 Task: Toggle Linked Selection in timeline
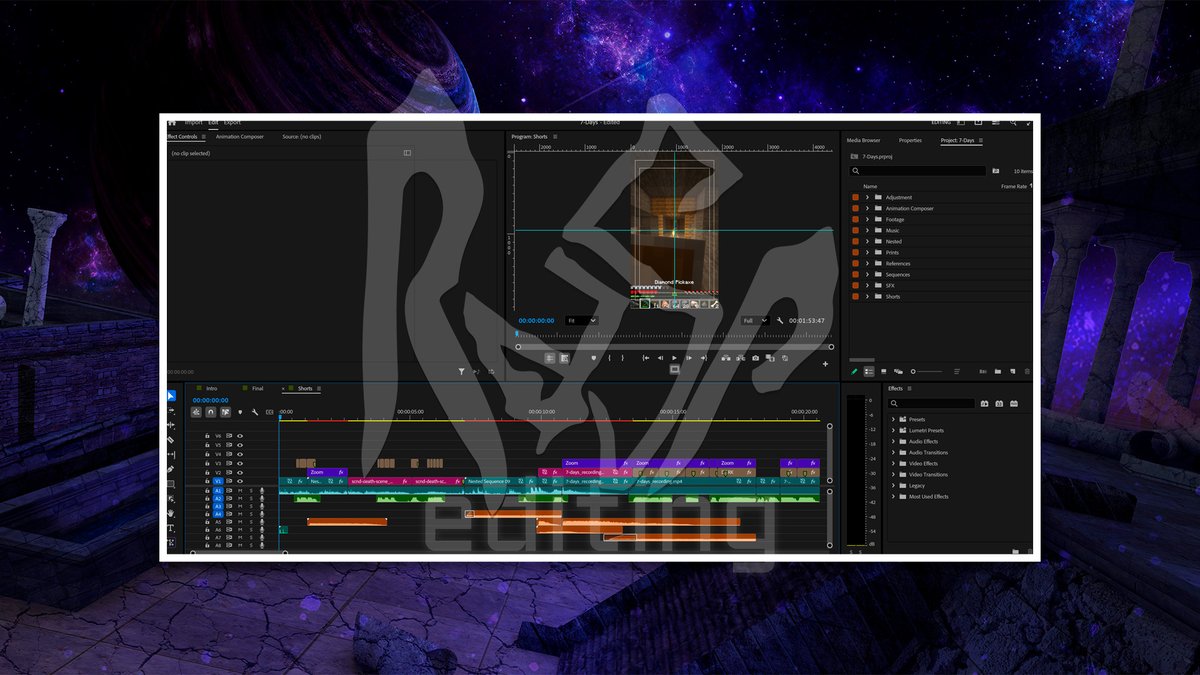[x=226, y=412]
